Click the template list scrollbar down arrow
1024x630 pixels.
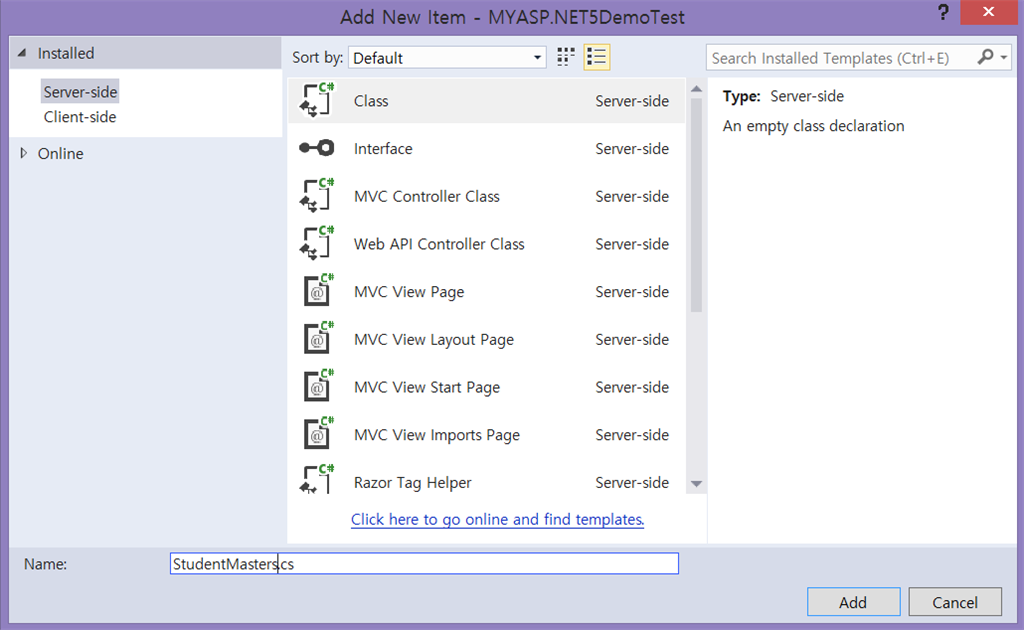pyautogui.click(x=697, y=484)
